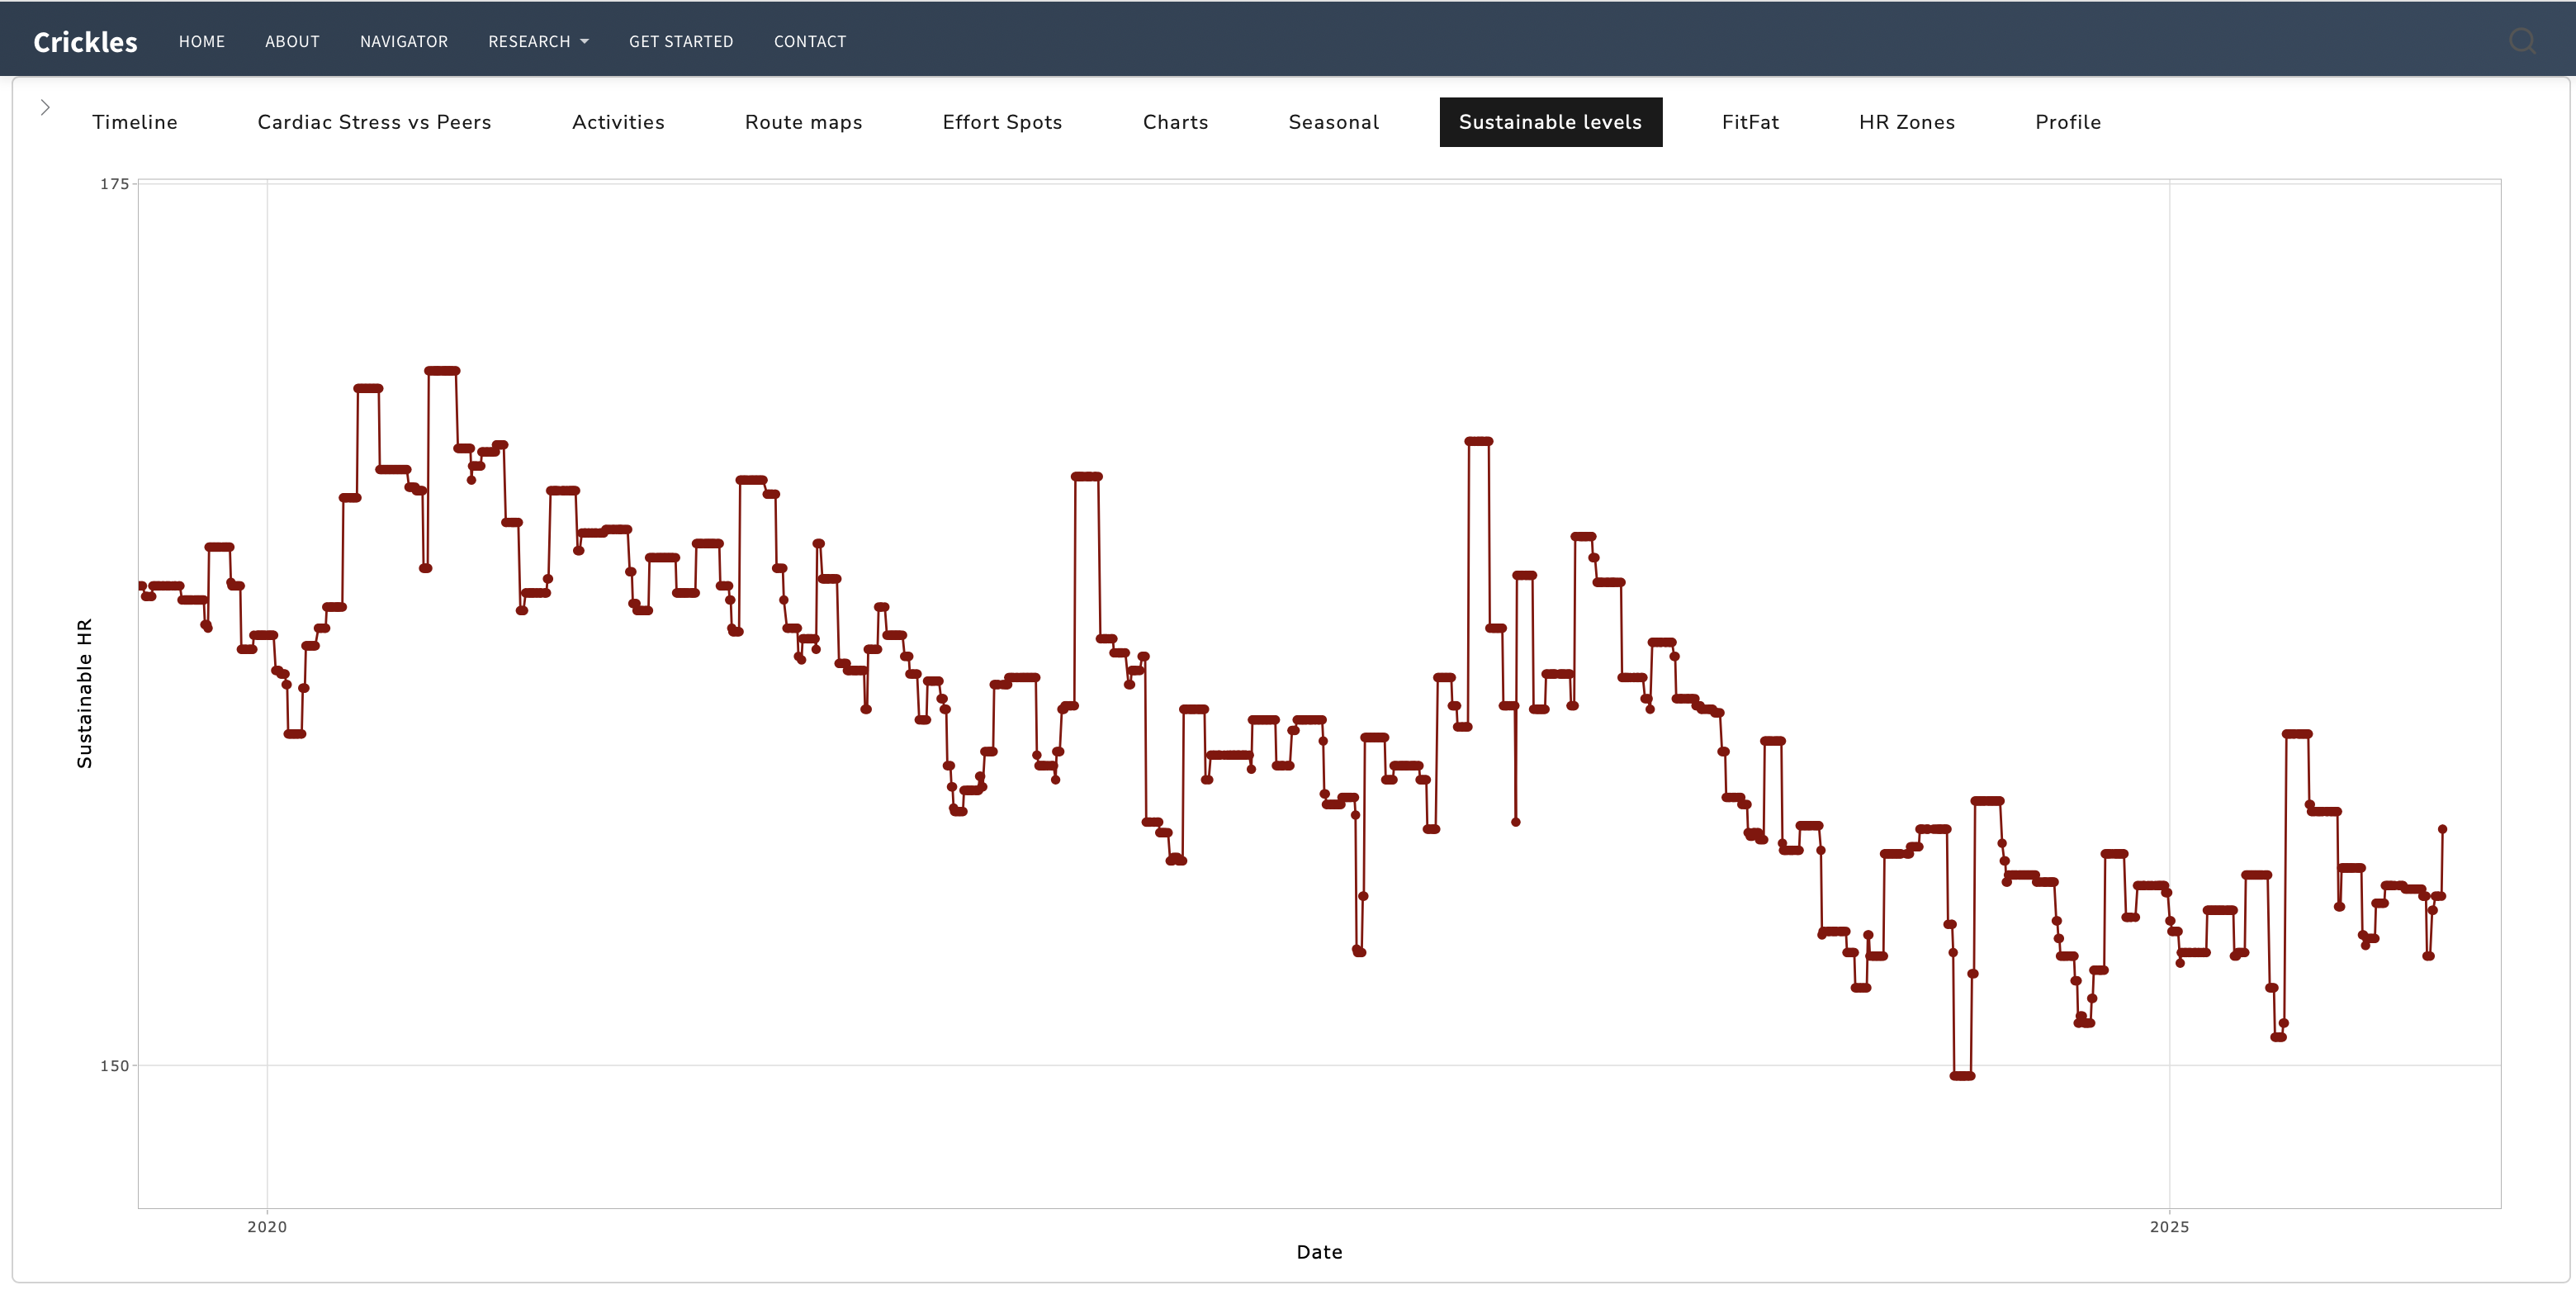The width and height of the screenshot is (2576, 1290).
Task: Switch to Route maps tab
Action: point(803,122)
